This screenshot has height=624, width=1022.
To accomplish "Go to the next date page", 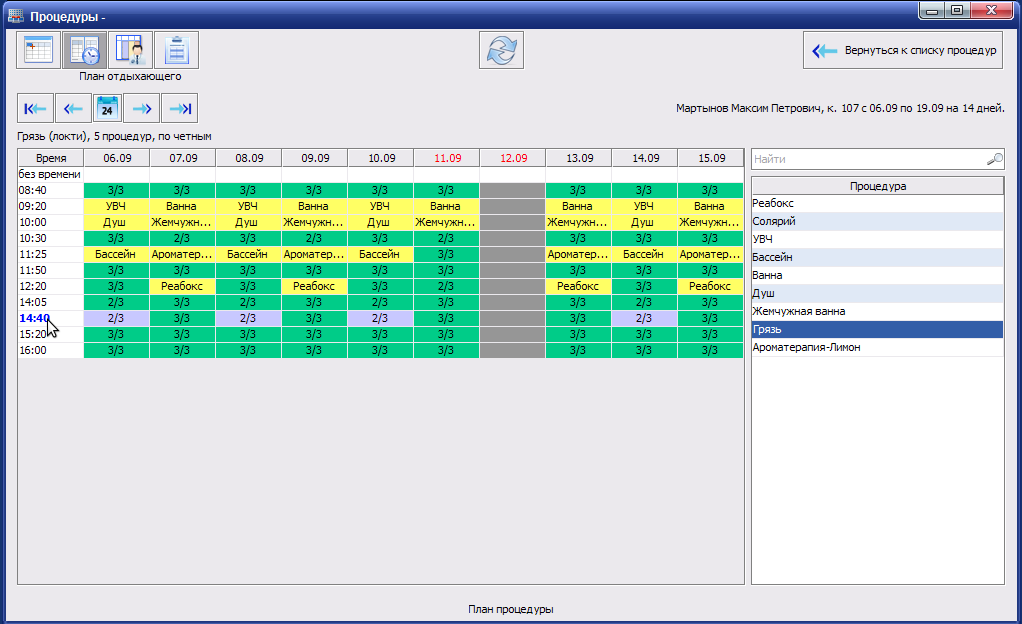I will 141,108.
